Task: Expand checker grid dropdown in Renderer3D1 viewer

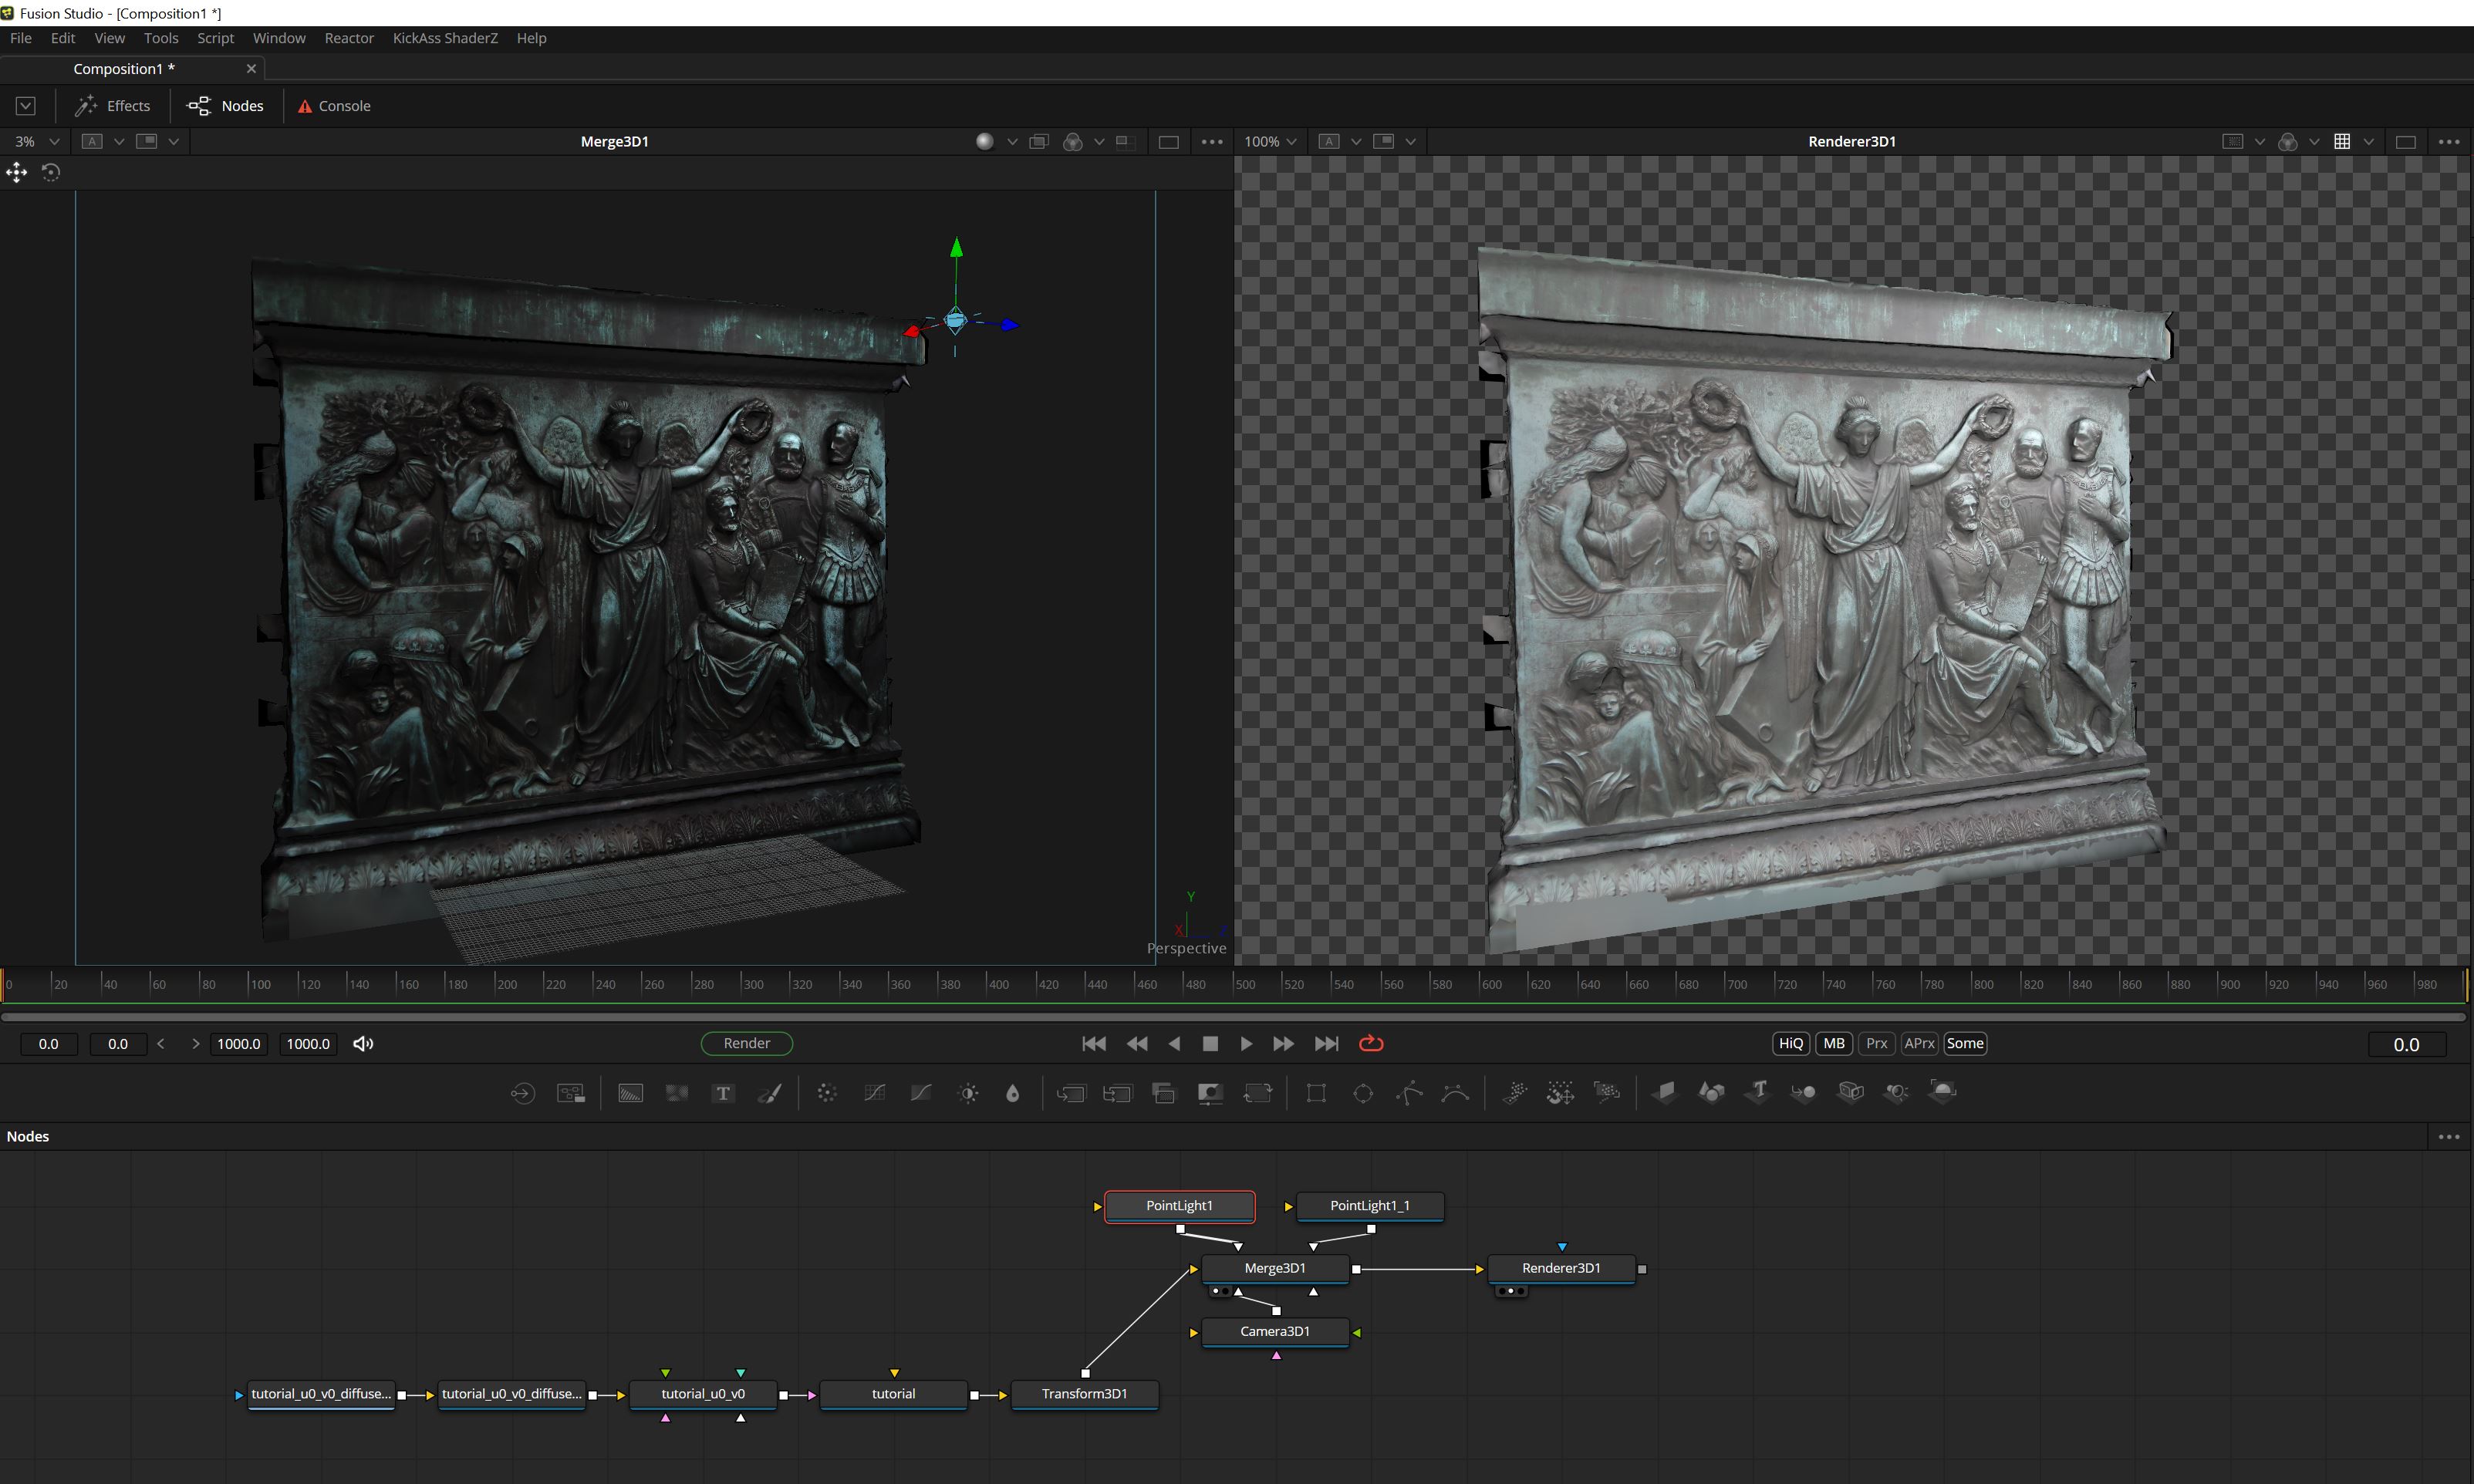Action: (2368, 142)
